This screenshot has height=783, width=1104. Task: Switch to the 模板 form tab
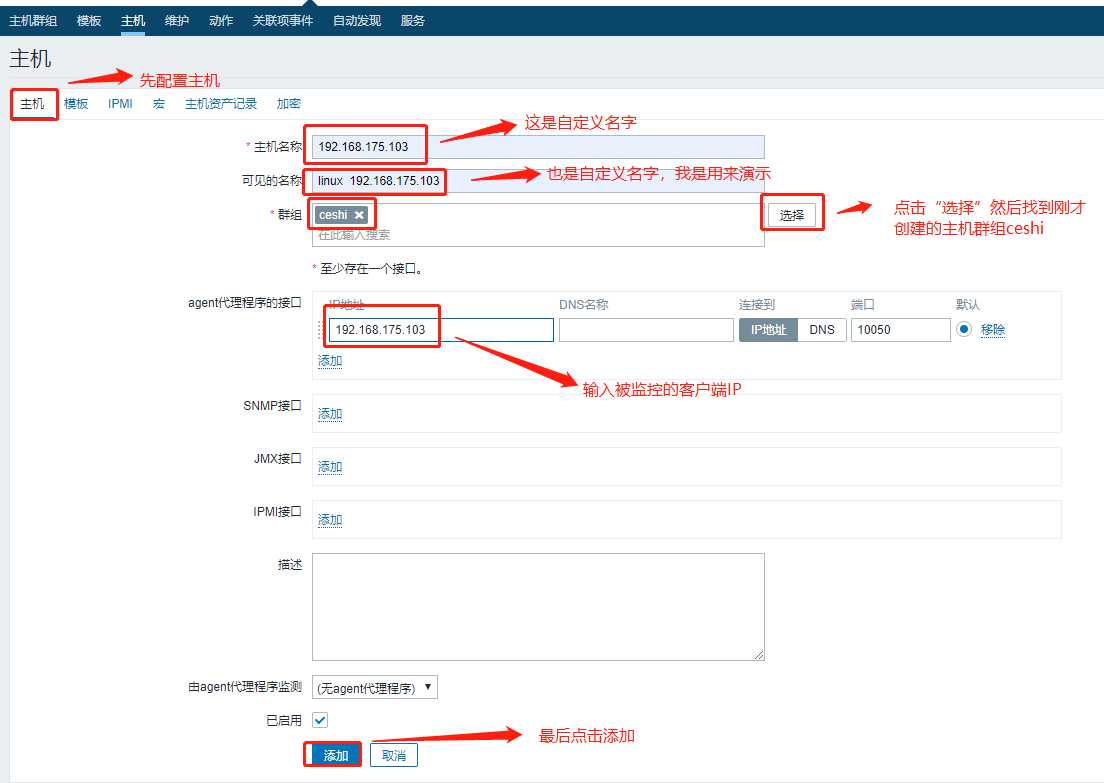pos(76,104)
